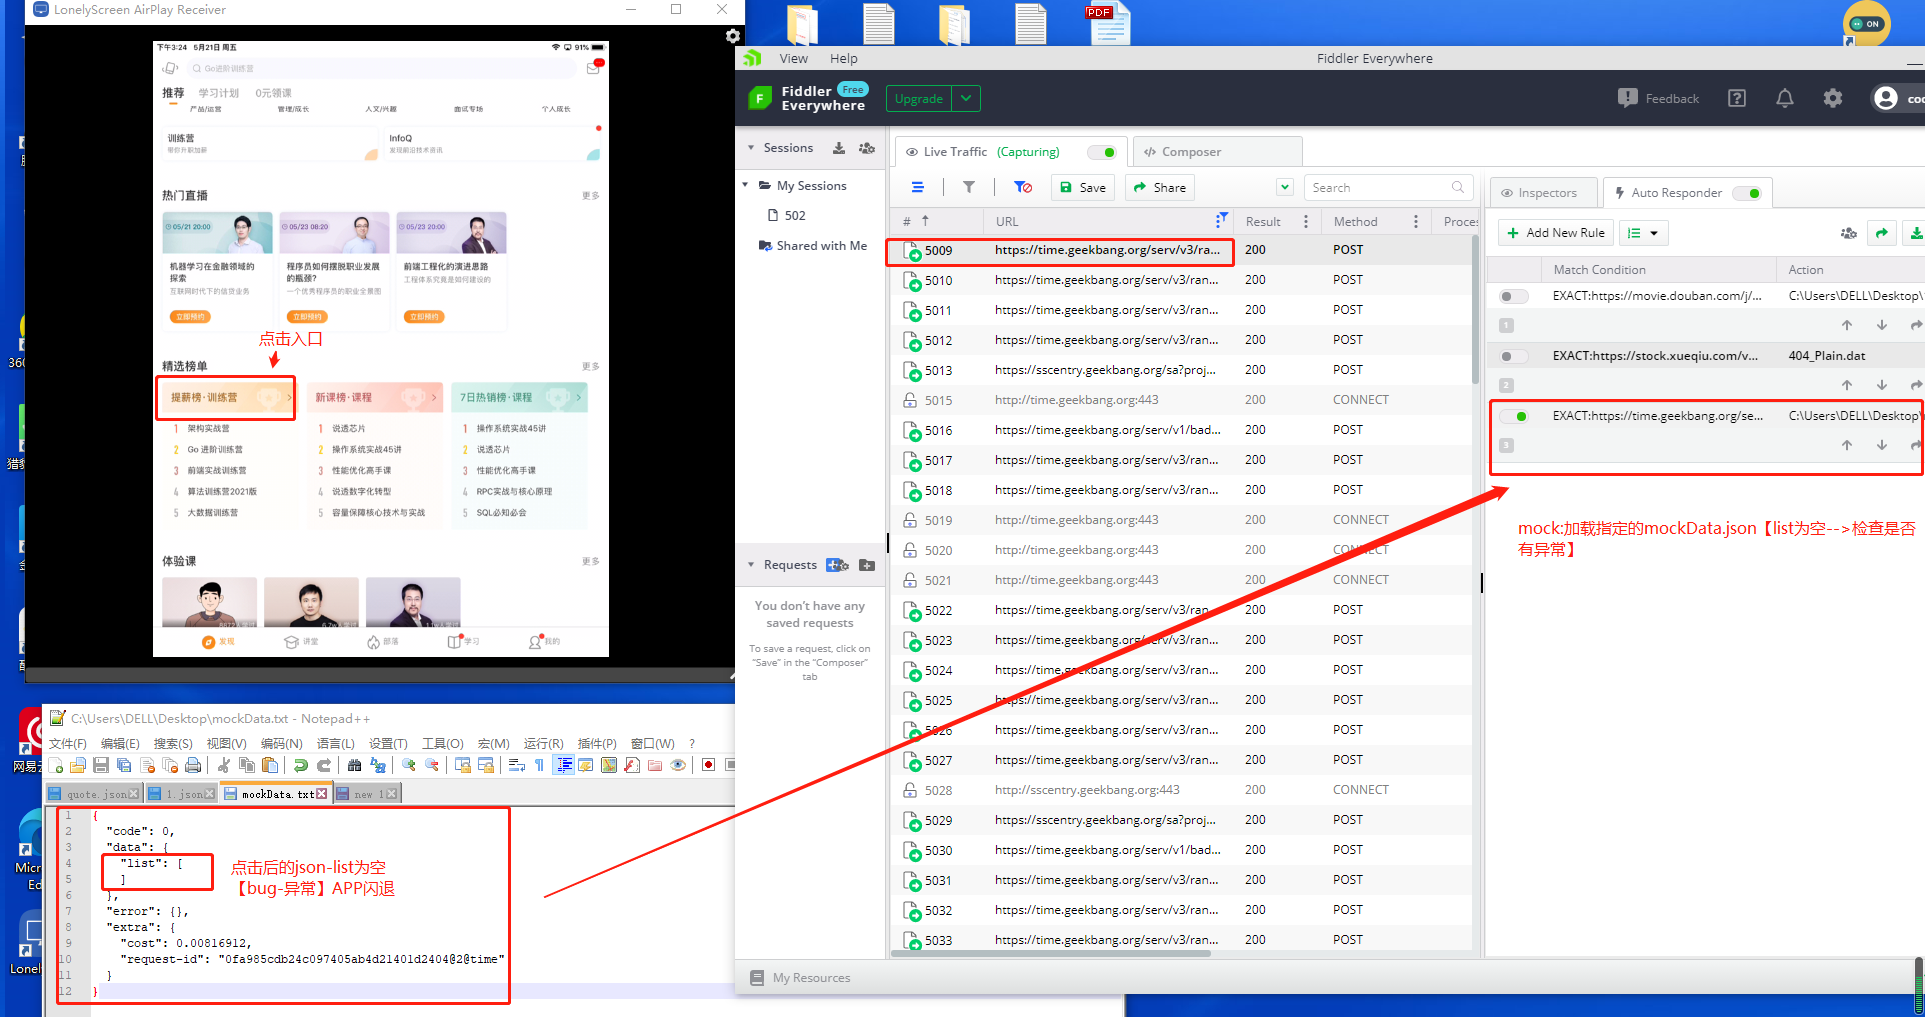Open the 502 saved session
The image size is (1925, 1017).
(786, 216)
